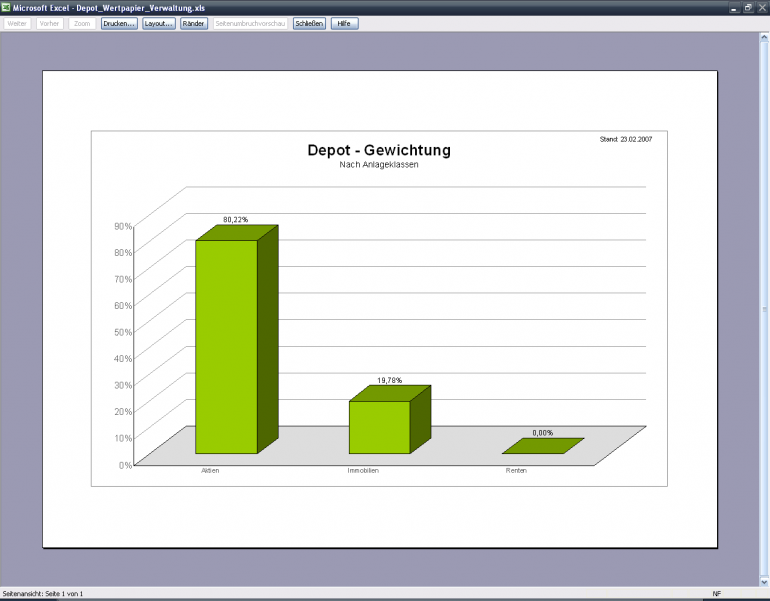This screenshot has width=770, height=601.
Task: Click the flat Renten bar
Action: tap(543, 446)
